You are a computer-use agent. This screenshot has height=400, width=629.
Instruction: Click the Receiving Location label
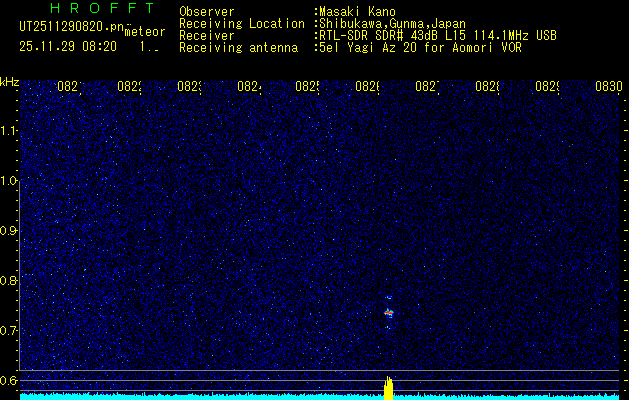coord(242,24)
